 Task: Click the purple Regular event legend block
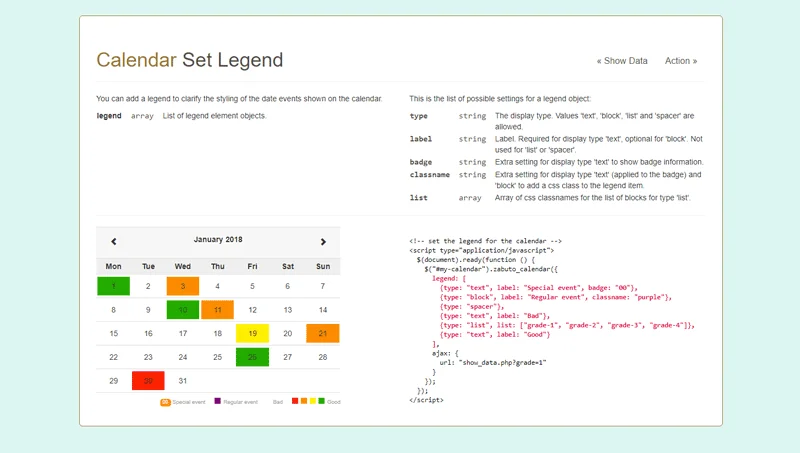tap(218, 401)
